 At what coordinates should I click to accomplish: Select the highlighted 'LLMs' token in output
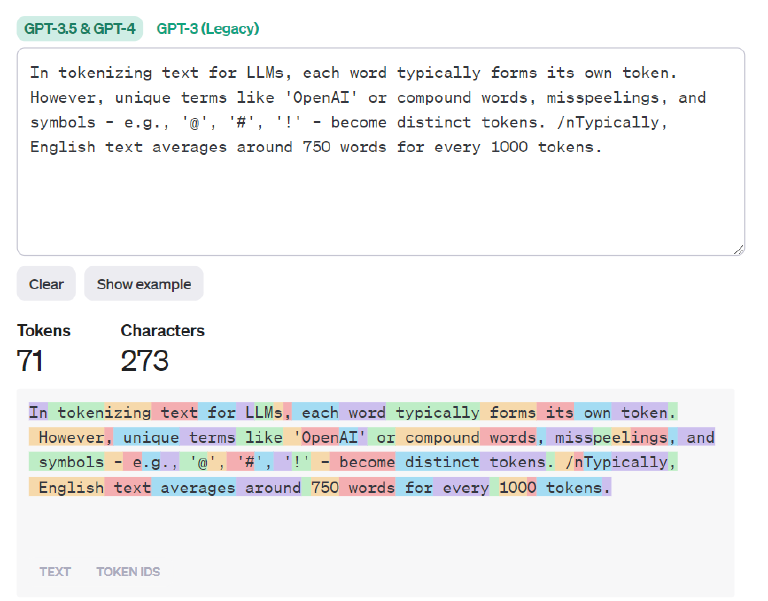(x=263, y=413)
